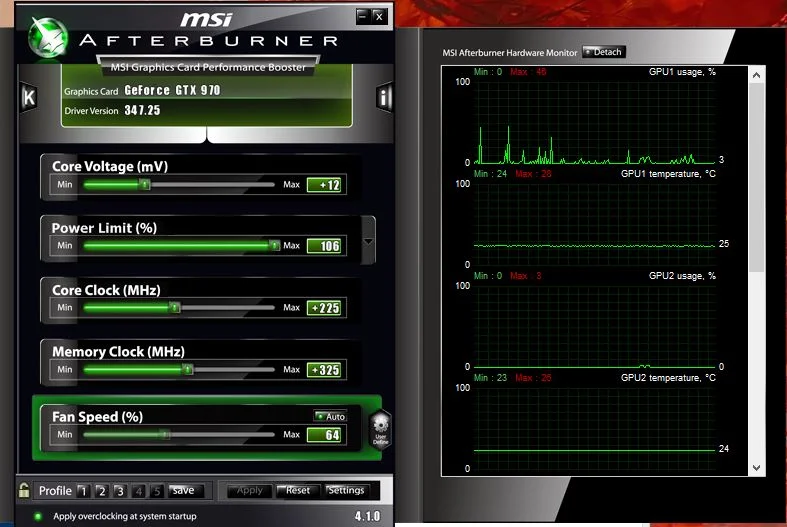This screenshot has height=527, width=787.
Task: Click the Core Clock +225 value field
Action: (326, 308)
